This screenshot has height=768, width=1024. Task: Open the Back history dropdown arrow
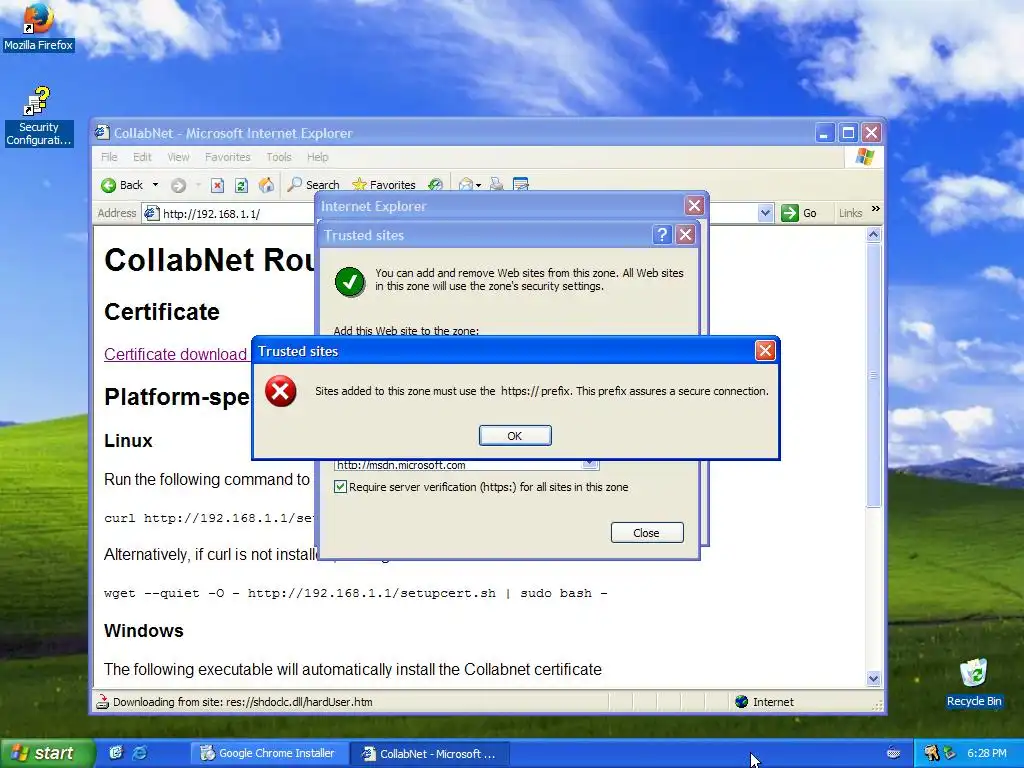point(155,185)
